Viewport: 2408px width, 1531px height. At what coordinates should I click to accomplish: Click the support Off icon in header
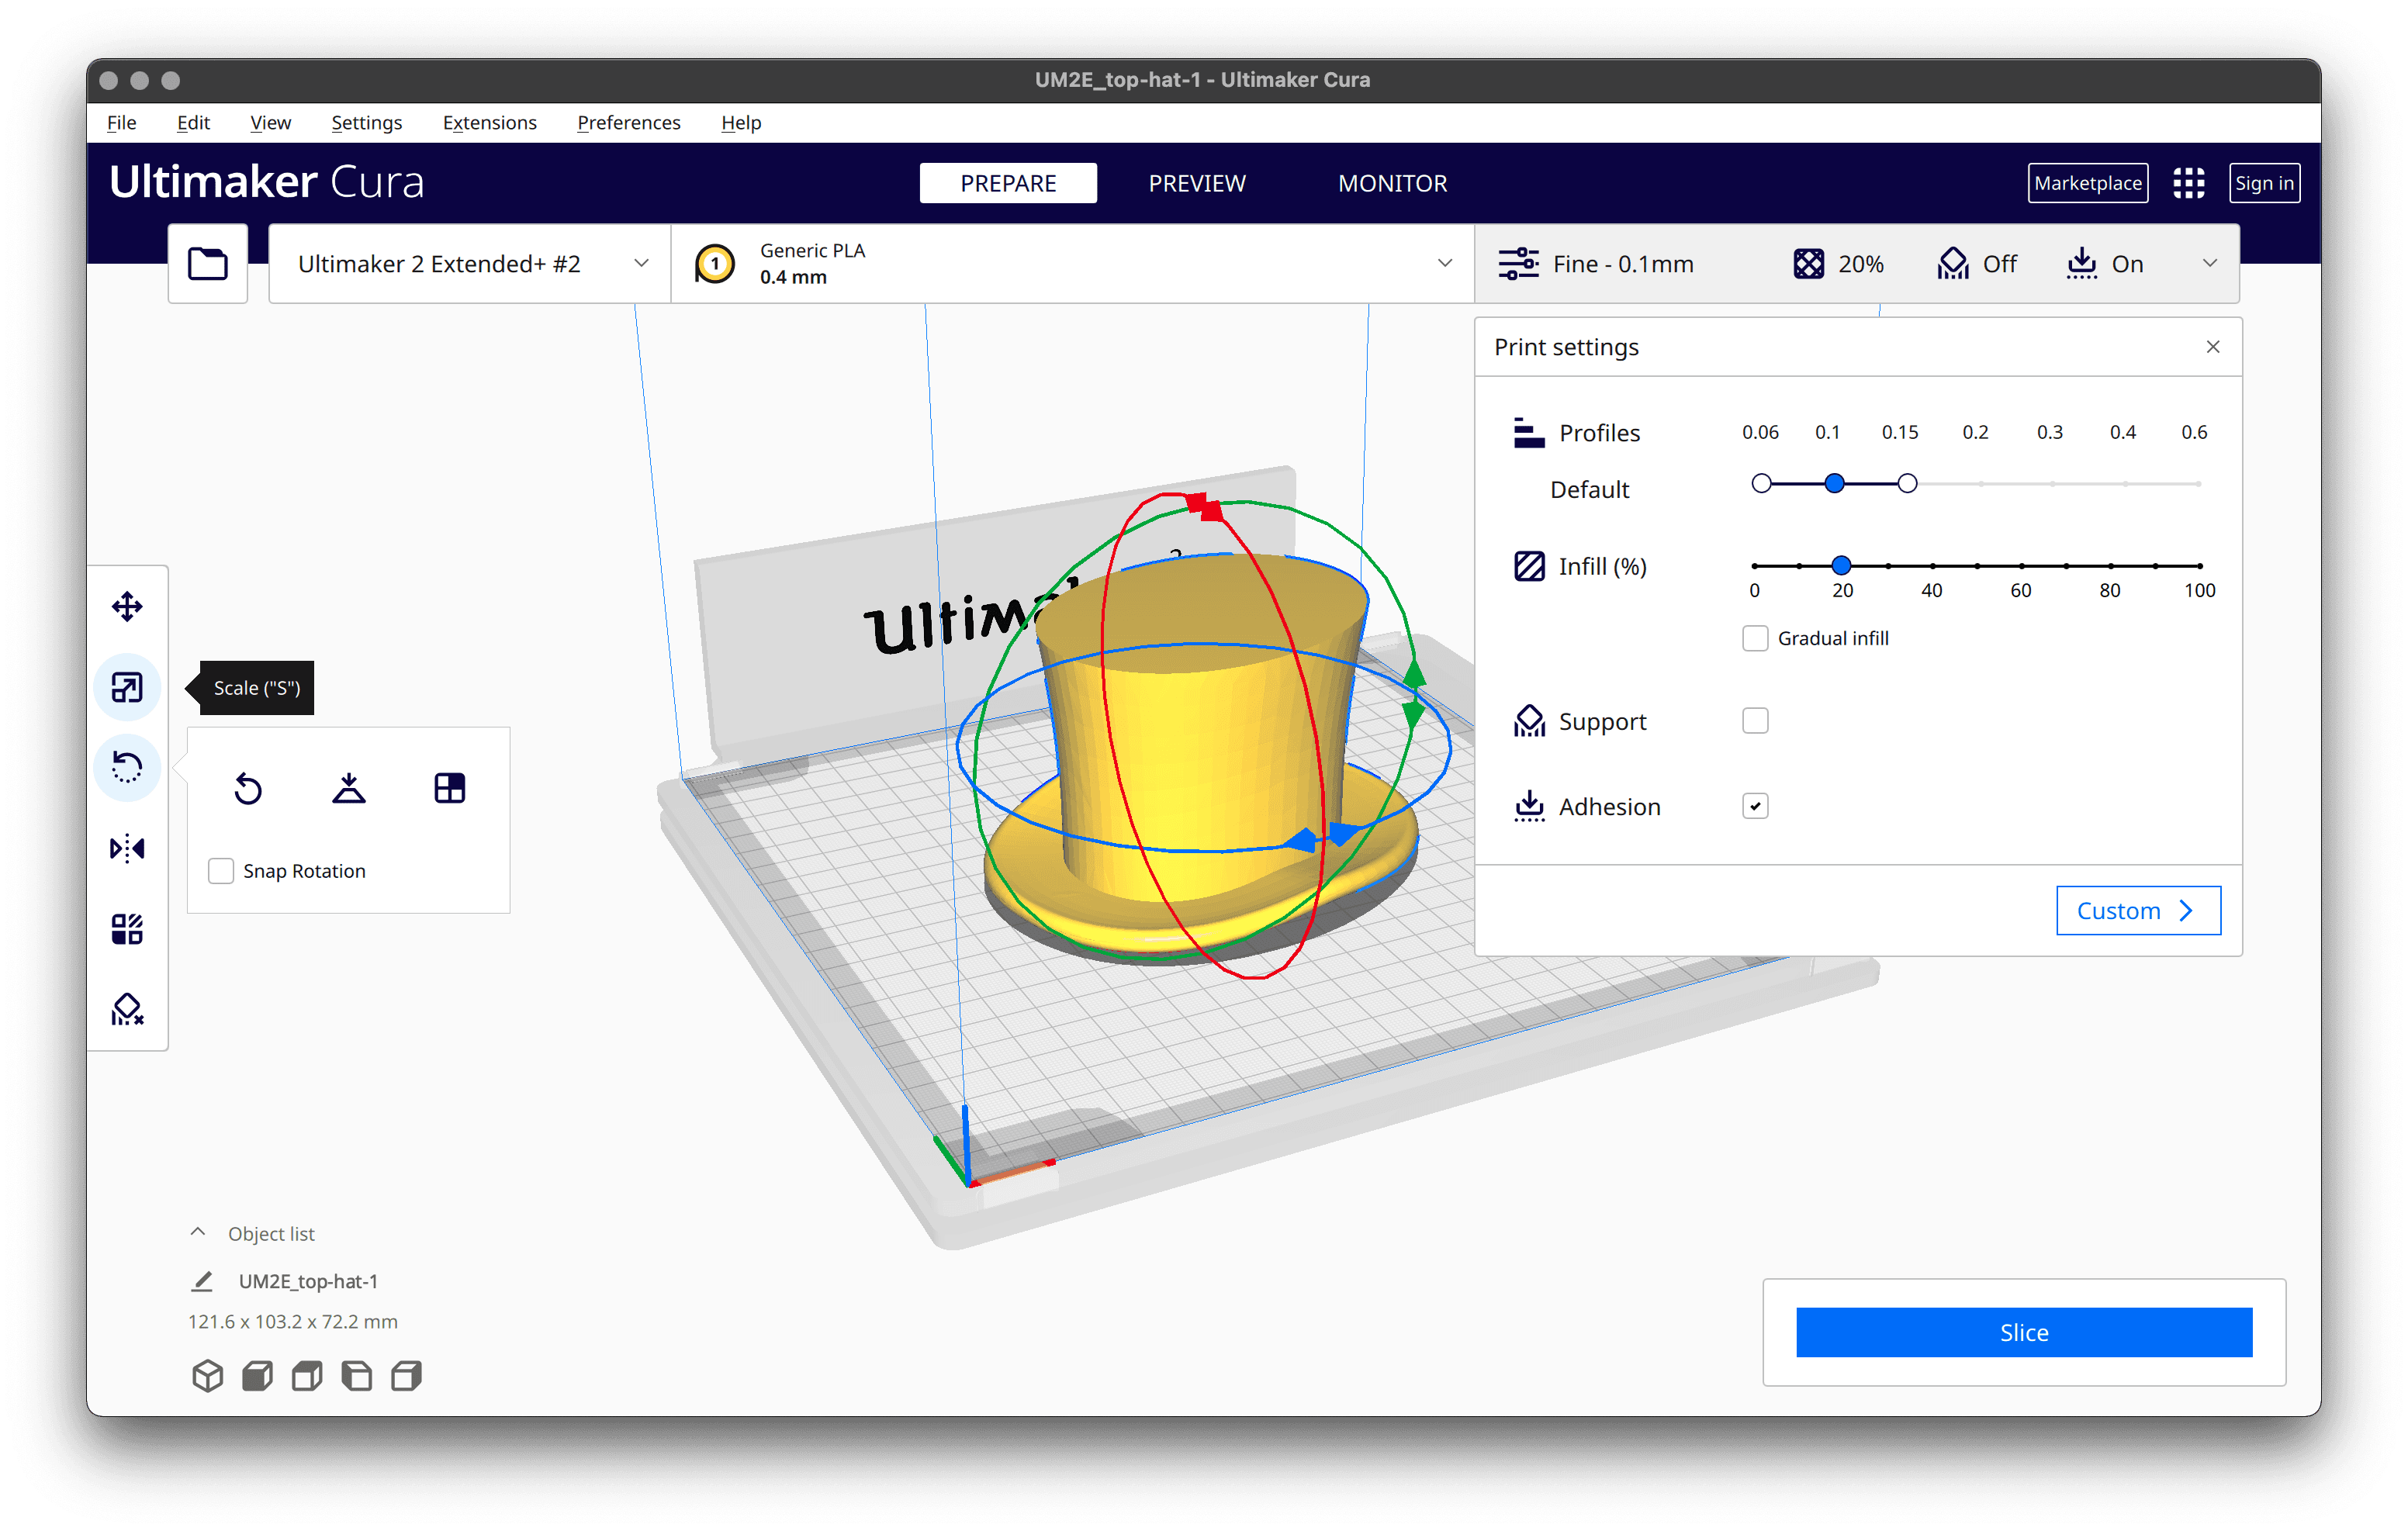click(1953, 264)
